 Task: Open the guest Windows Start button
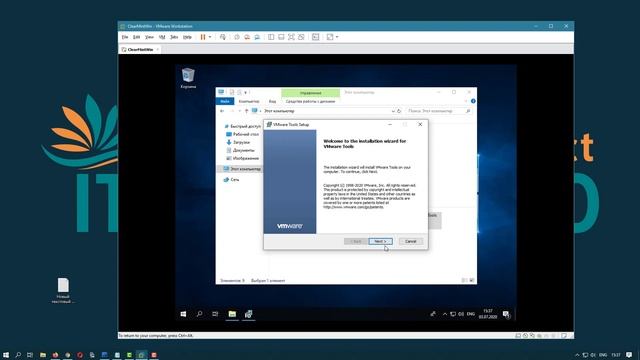coord(183,314)
